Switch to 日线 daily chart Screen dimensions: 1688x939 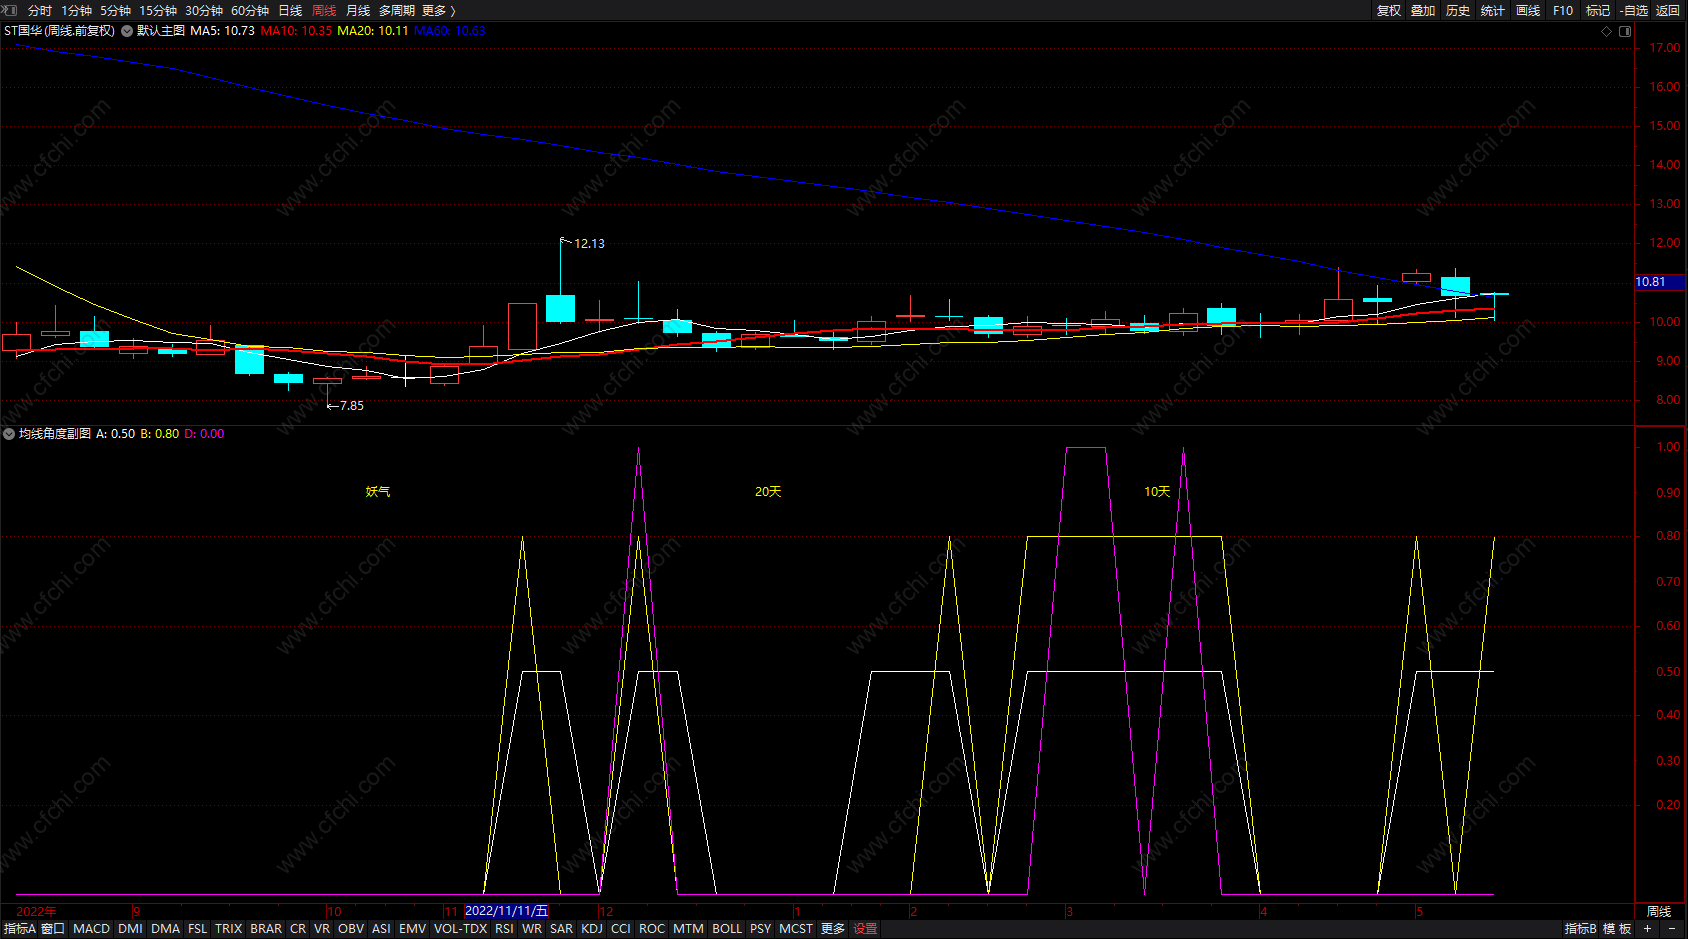[290, 11]
